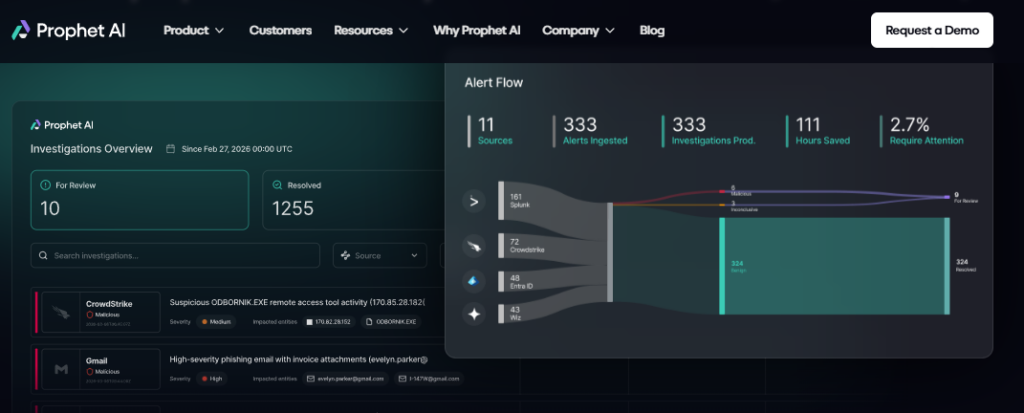Focus the Search investigations field
Screen dimensions: 1024x413
(175, 256)
